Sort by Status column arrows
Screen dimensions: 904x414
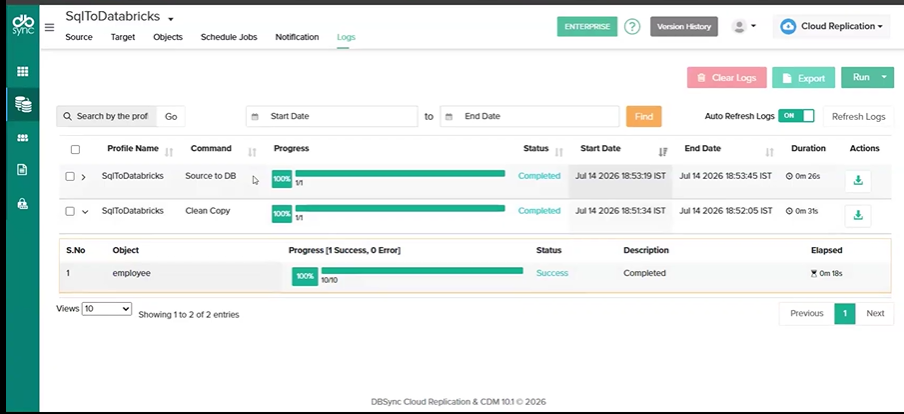tap(559, 152)
